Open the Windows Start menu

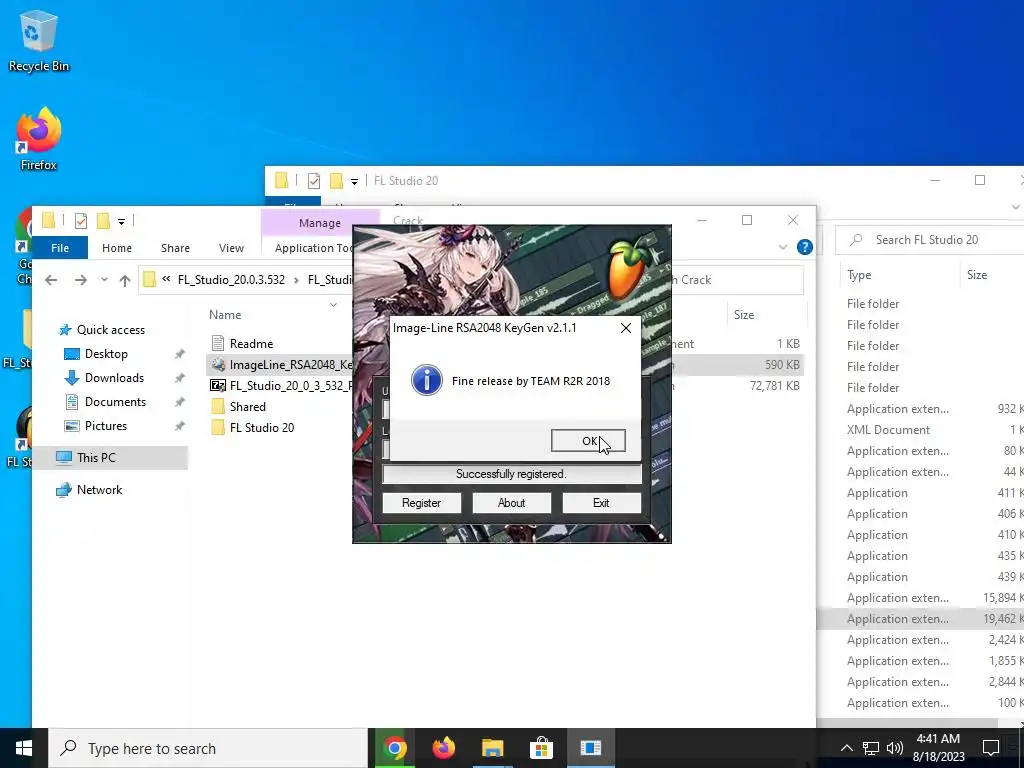click(x=24, y=748)
